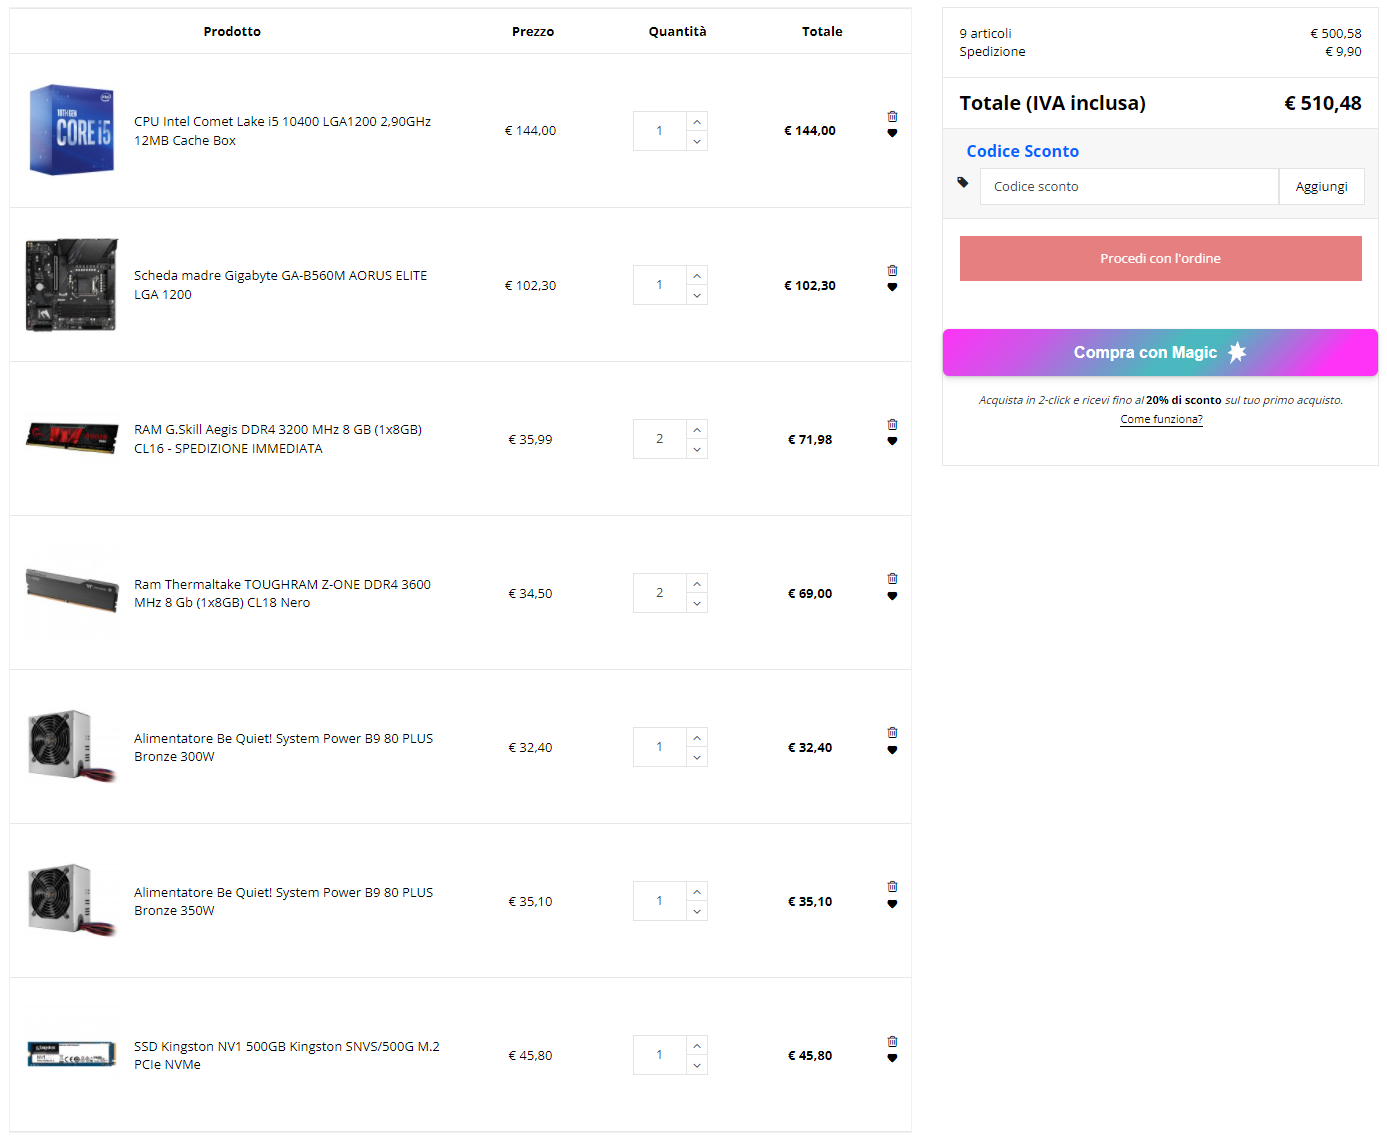
Task: Click the 350W power supply thumbnail
Action: 72,900
